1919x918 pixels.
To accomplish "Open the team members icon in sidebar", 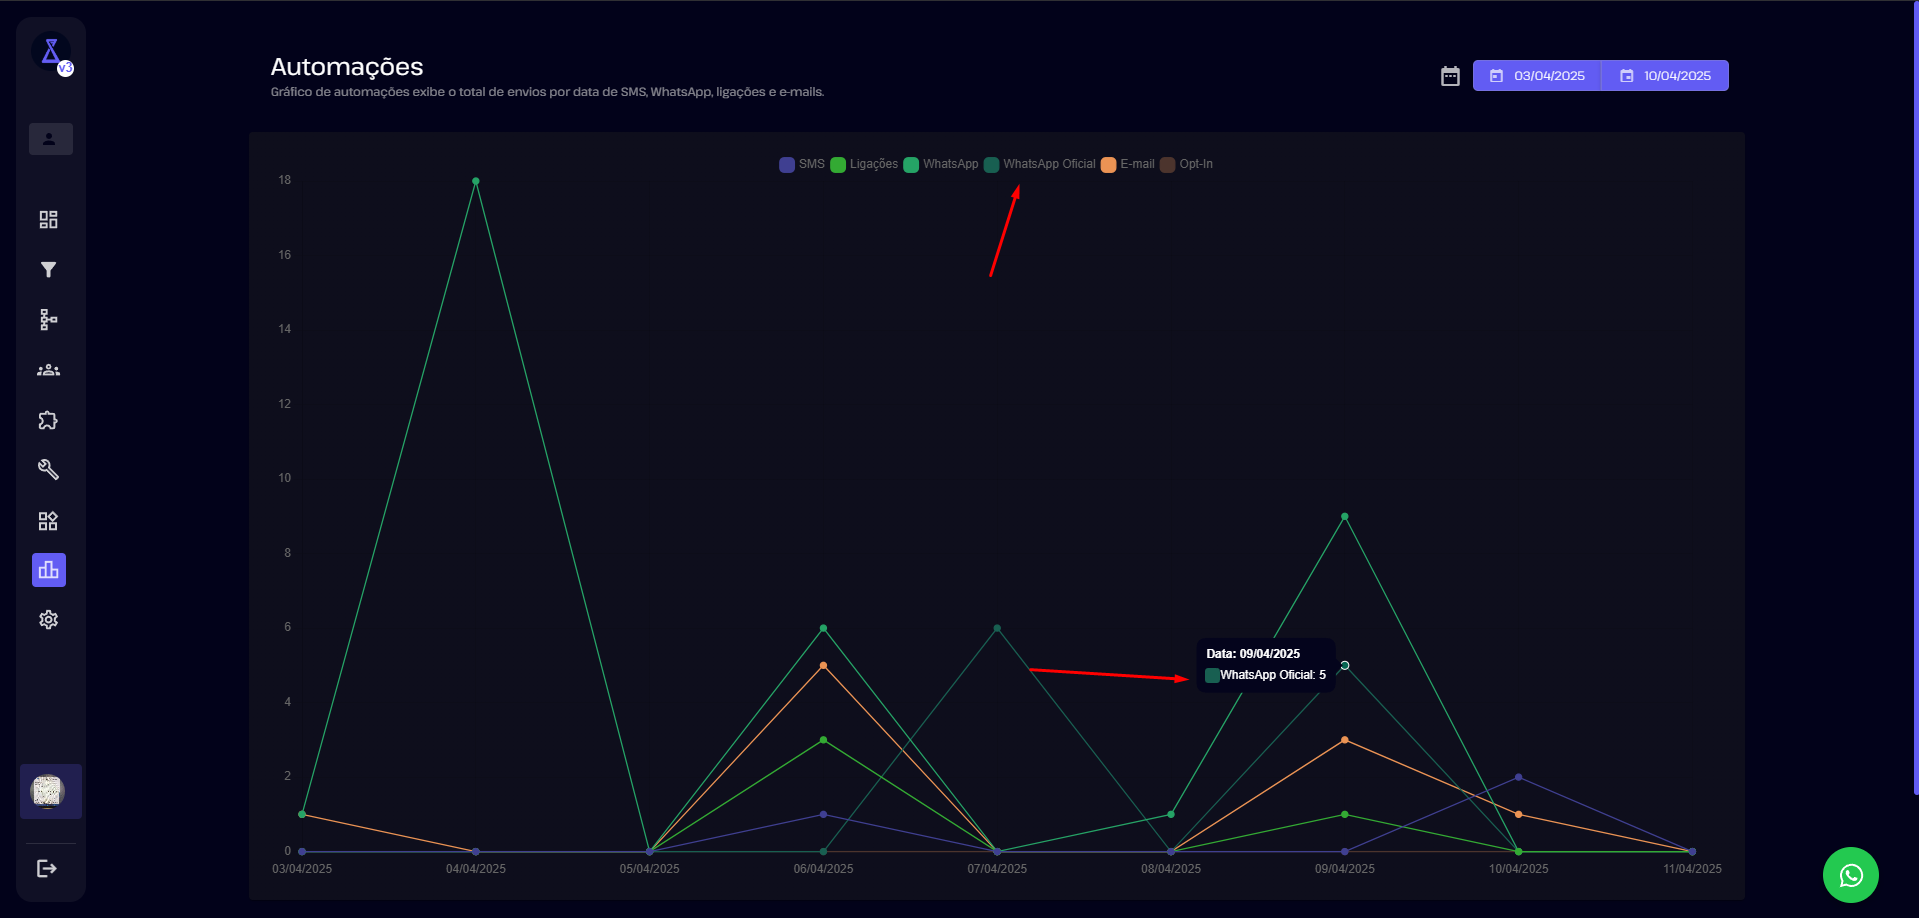I will pyautogui.click(x=48, y=370).
